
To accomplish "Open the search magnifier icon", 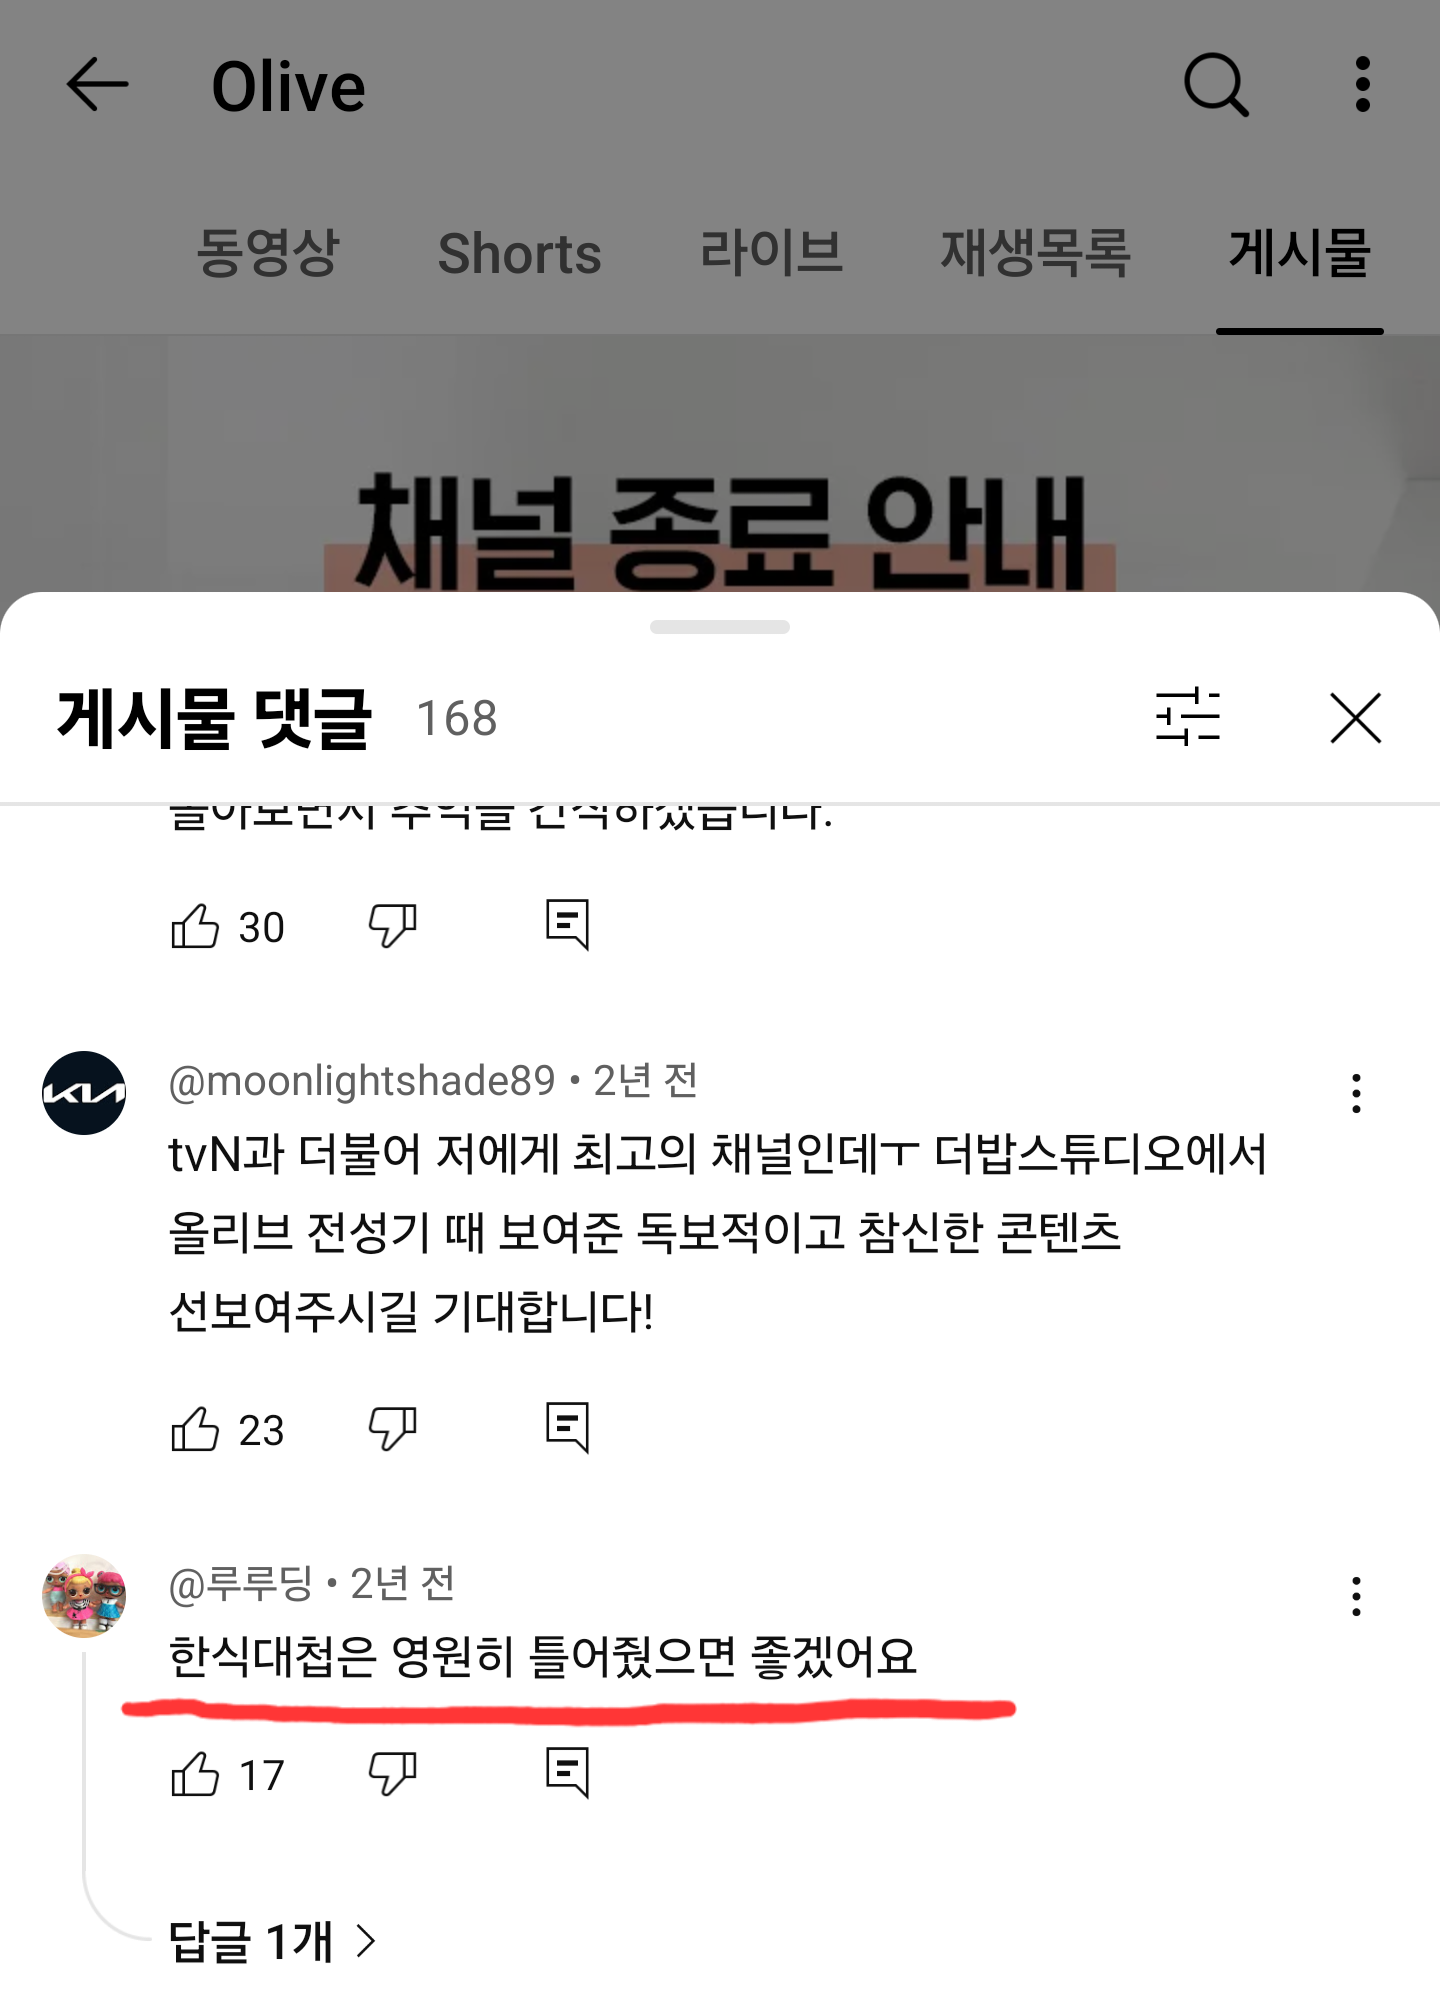I will [1216, 85].
